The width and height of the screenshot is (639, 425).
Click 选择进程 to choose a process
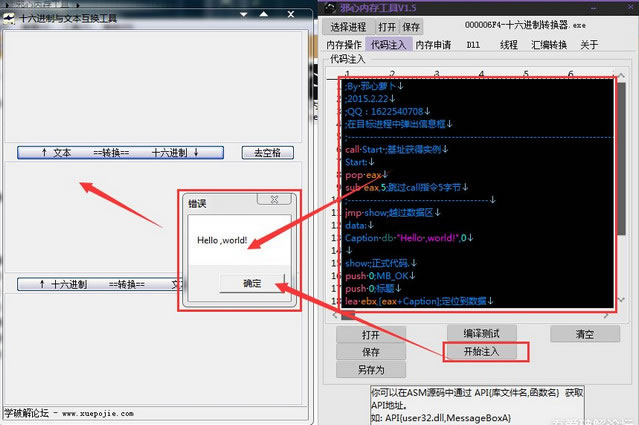(349, 27)
